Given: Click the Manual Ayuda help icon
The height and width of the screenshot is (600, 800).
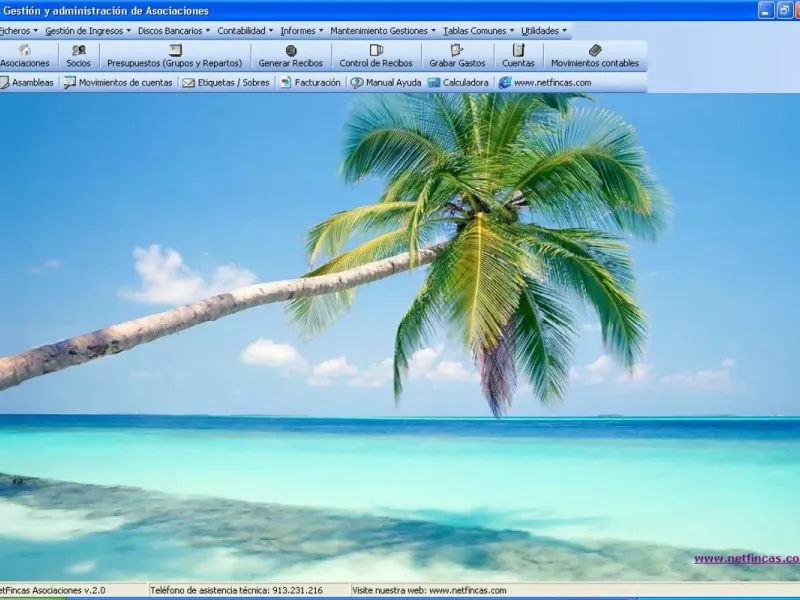Looking at the screenshot, I should 357,83.
